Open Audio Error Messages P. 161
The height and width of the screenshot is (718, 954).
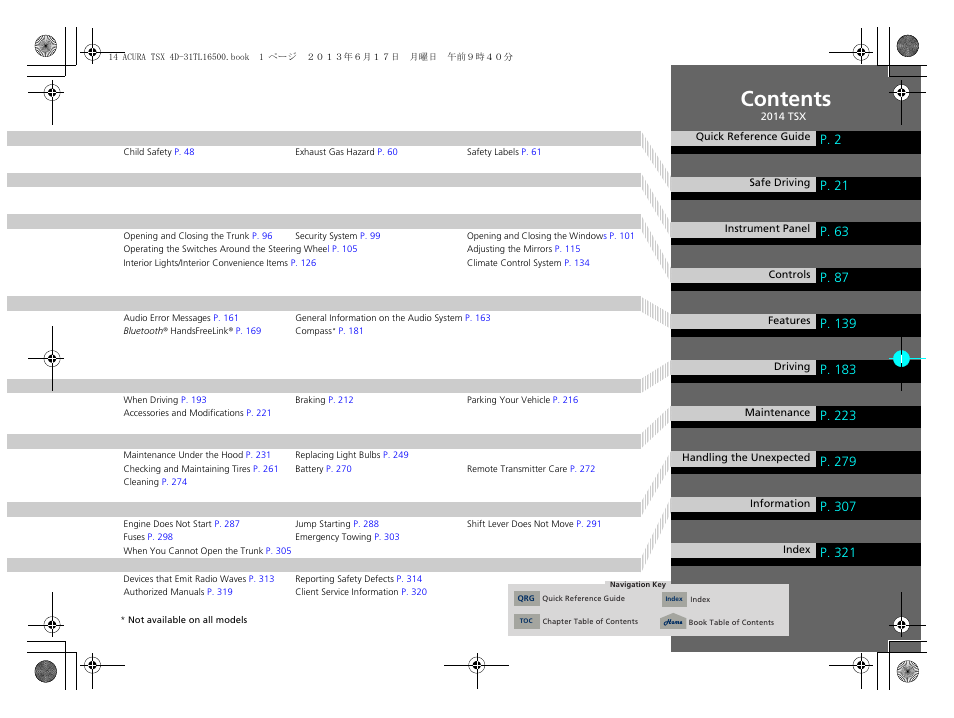click(181, 318)
